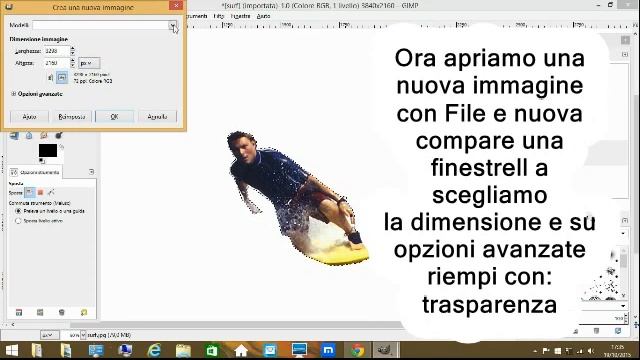Click the surf.jpg status bar text
The height and width of the screenshot is (360, 640).
[109, 335]
